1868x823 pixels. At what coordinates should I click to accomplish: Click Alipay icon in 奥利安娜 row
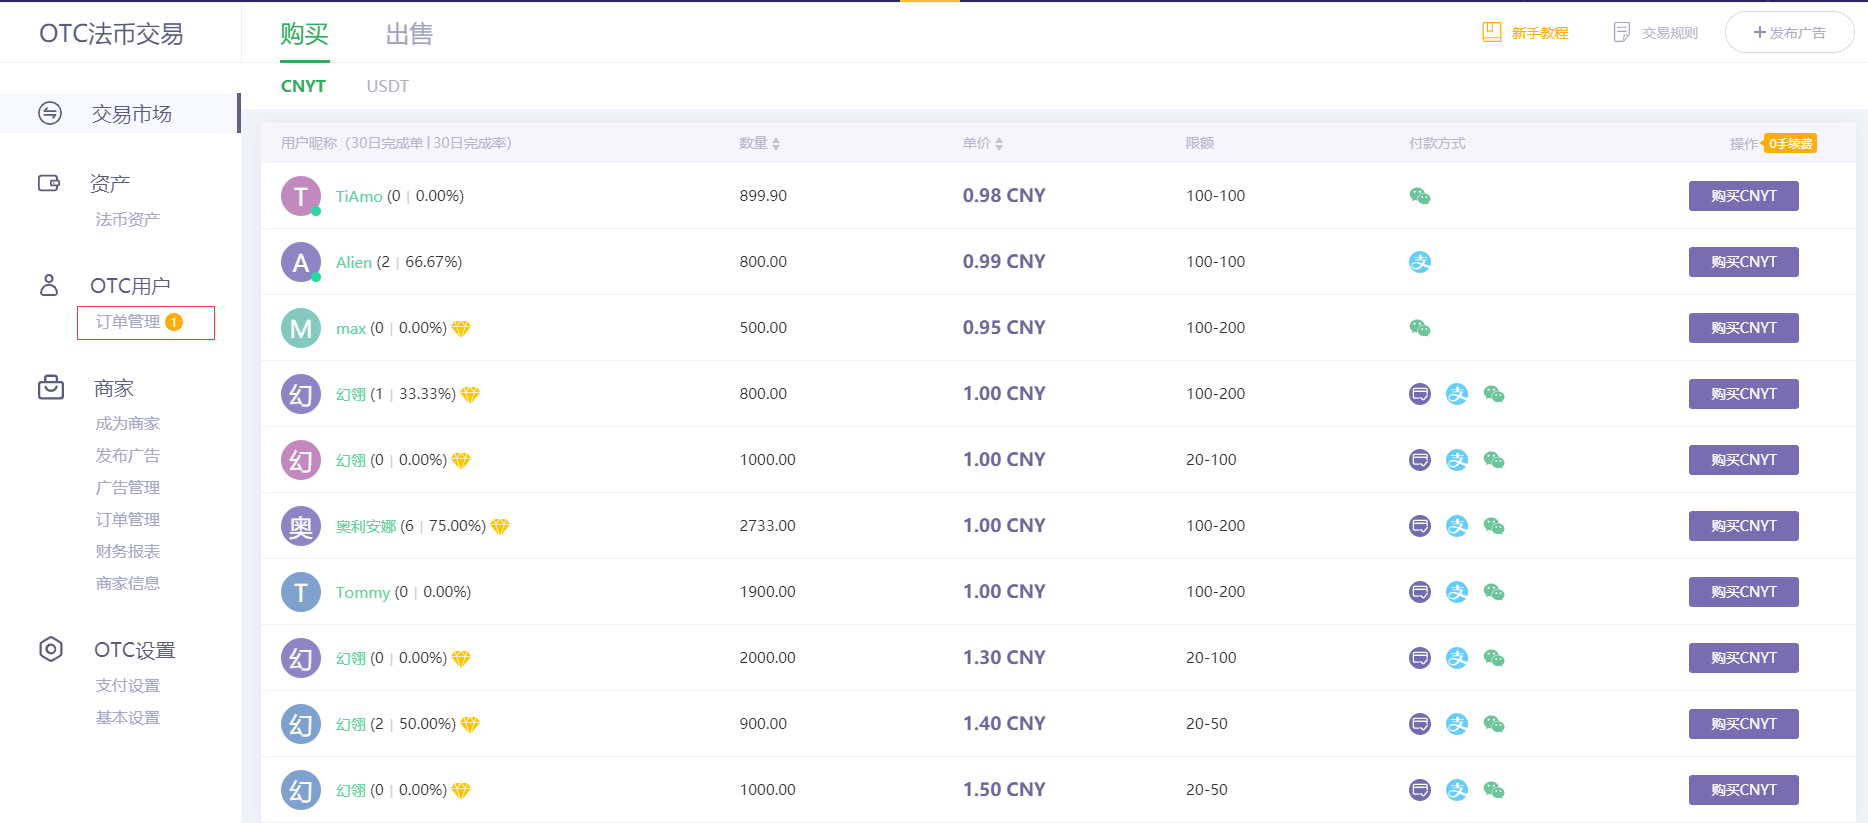[x=1457, y=526]
